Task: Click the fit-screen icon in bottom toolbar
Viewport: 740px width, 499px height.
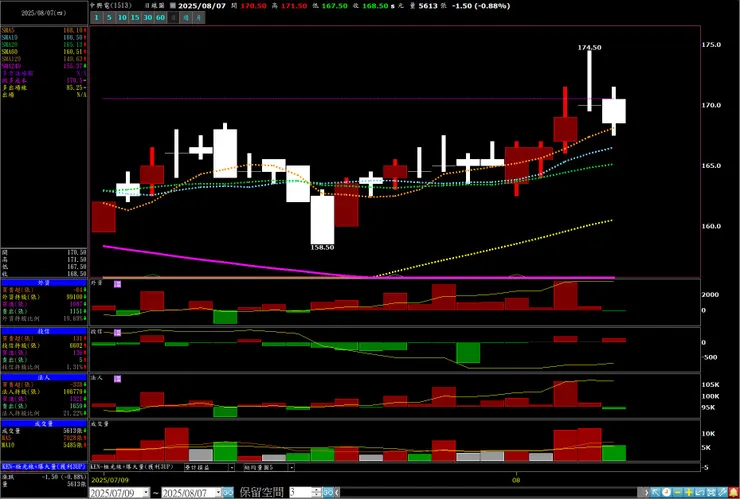Action: coord(711,492)
